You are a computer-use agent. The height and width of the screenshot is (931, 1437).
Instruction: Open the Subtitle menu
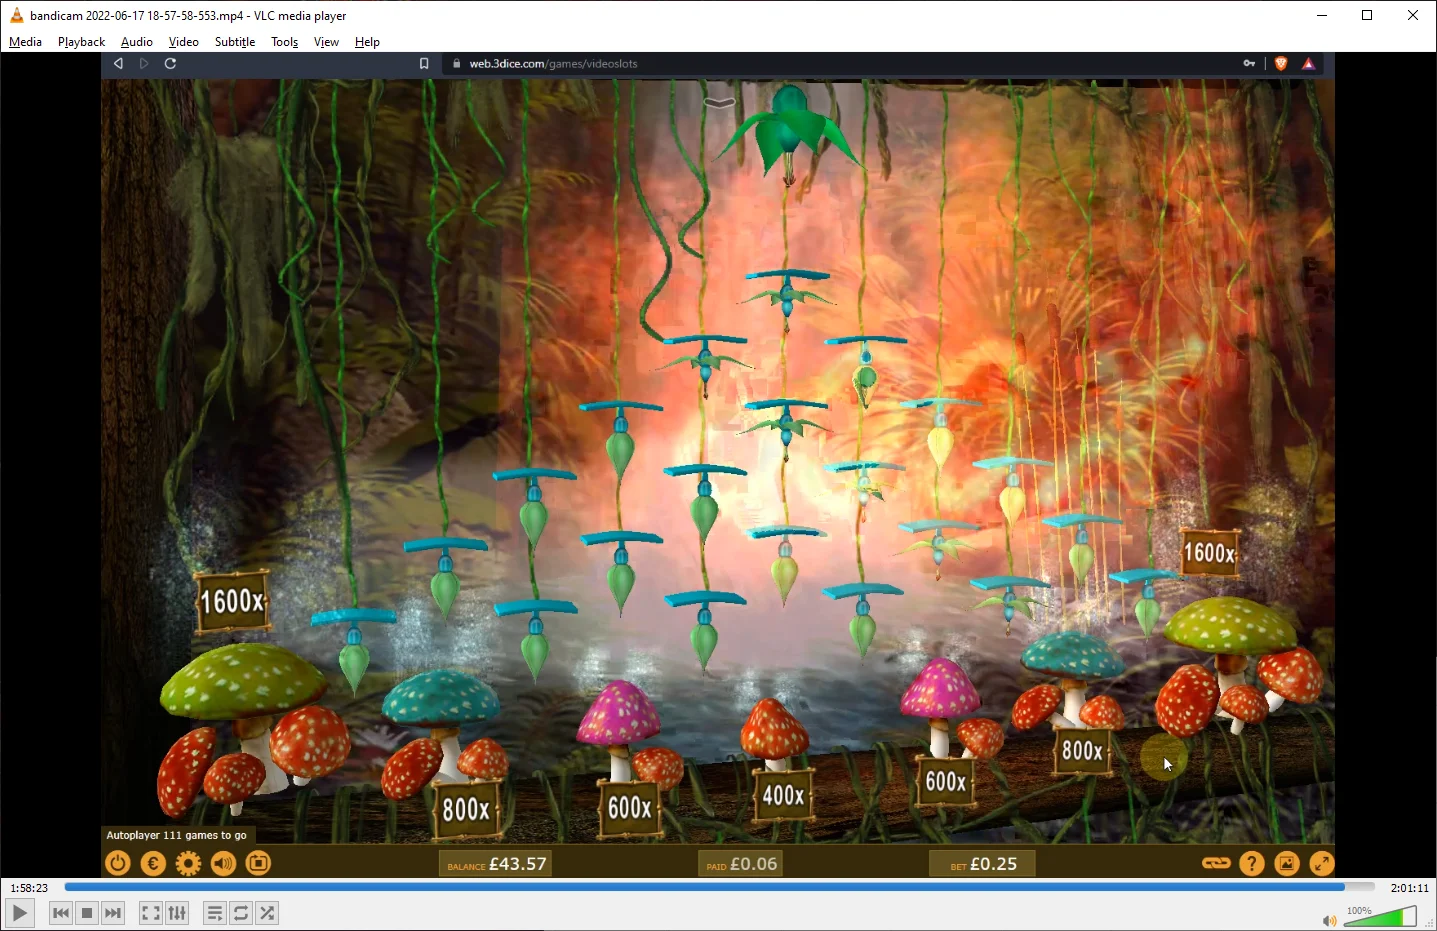[x=235, y=42]
